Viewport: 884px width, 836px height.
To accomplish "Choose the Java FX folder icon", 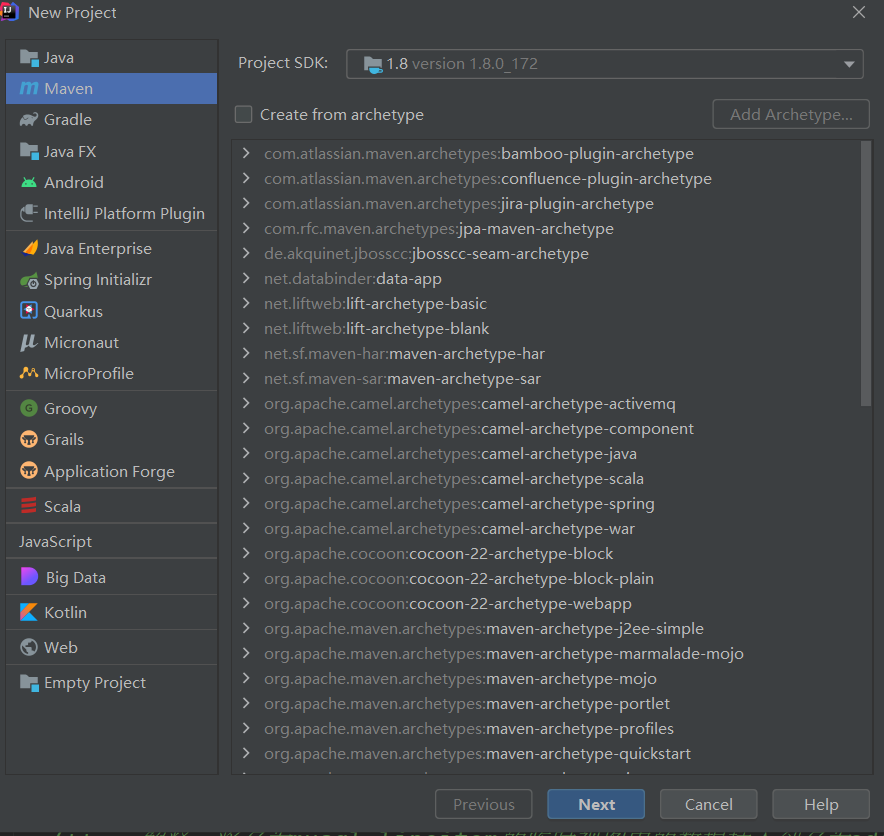I will (x=29, y=151).
